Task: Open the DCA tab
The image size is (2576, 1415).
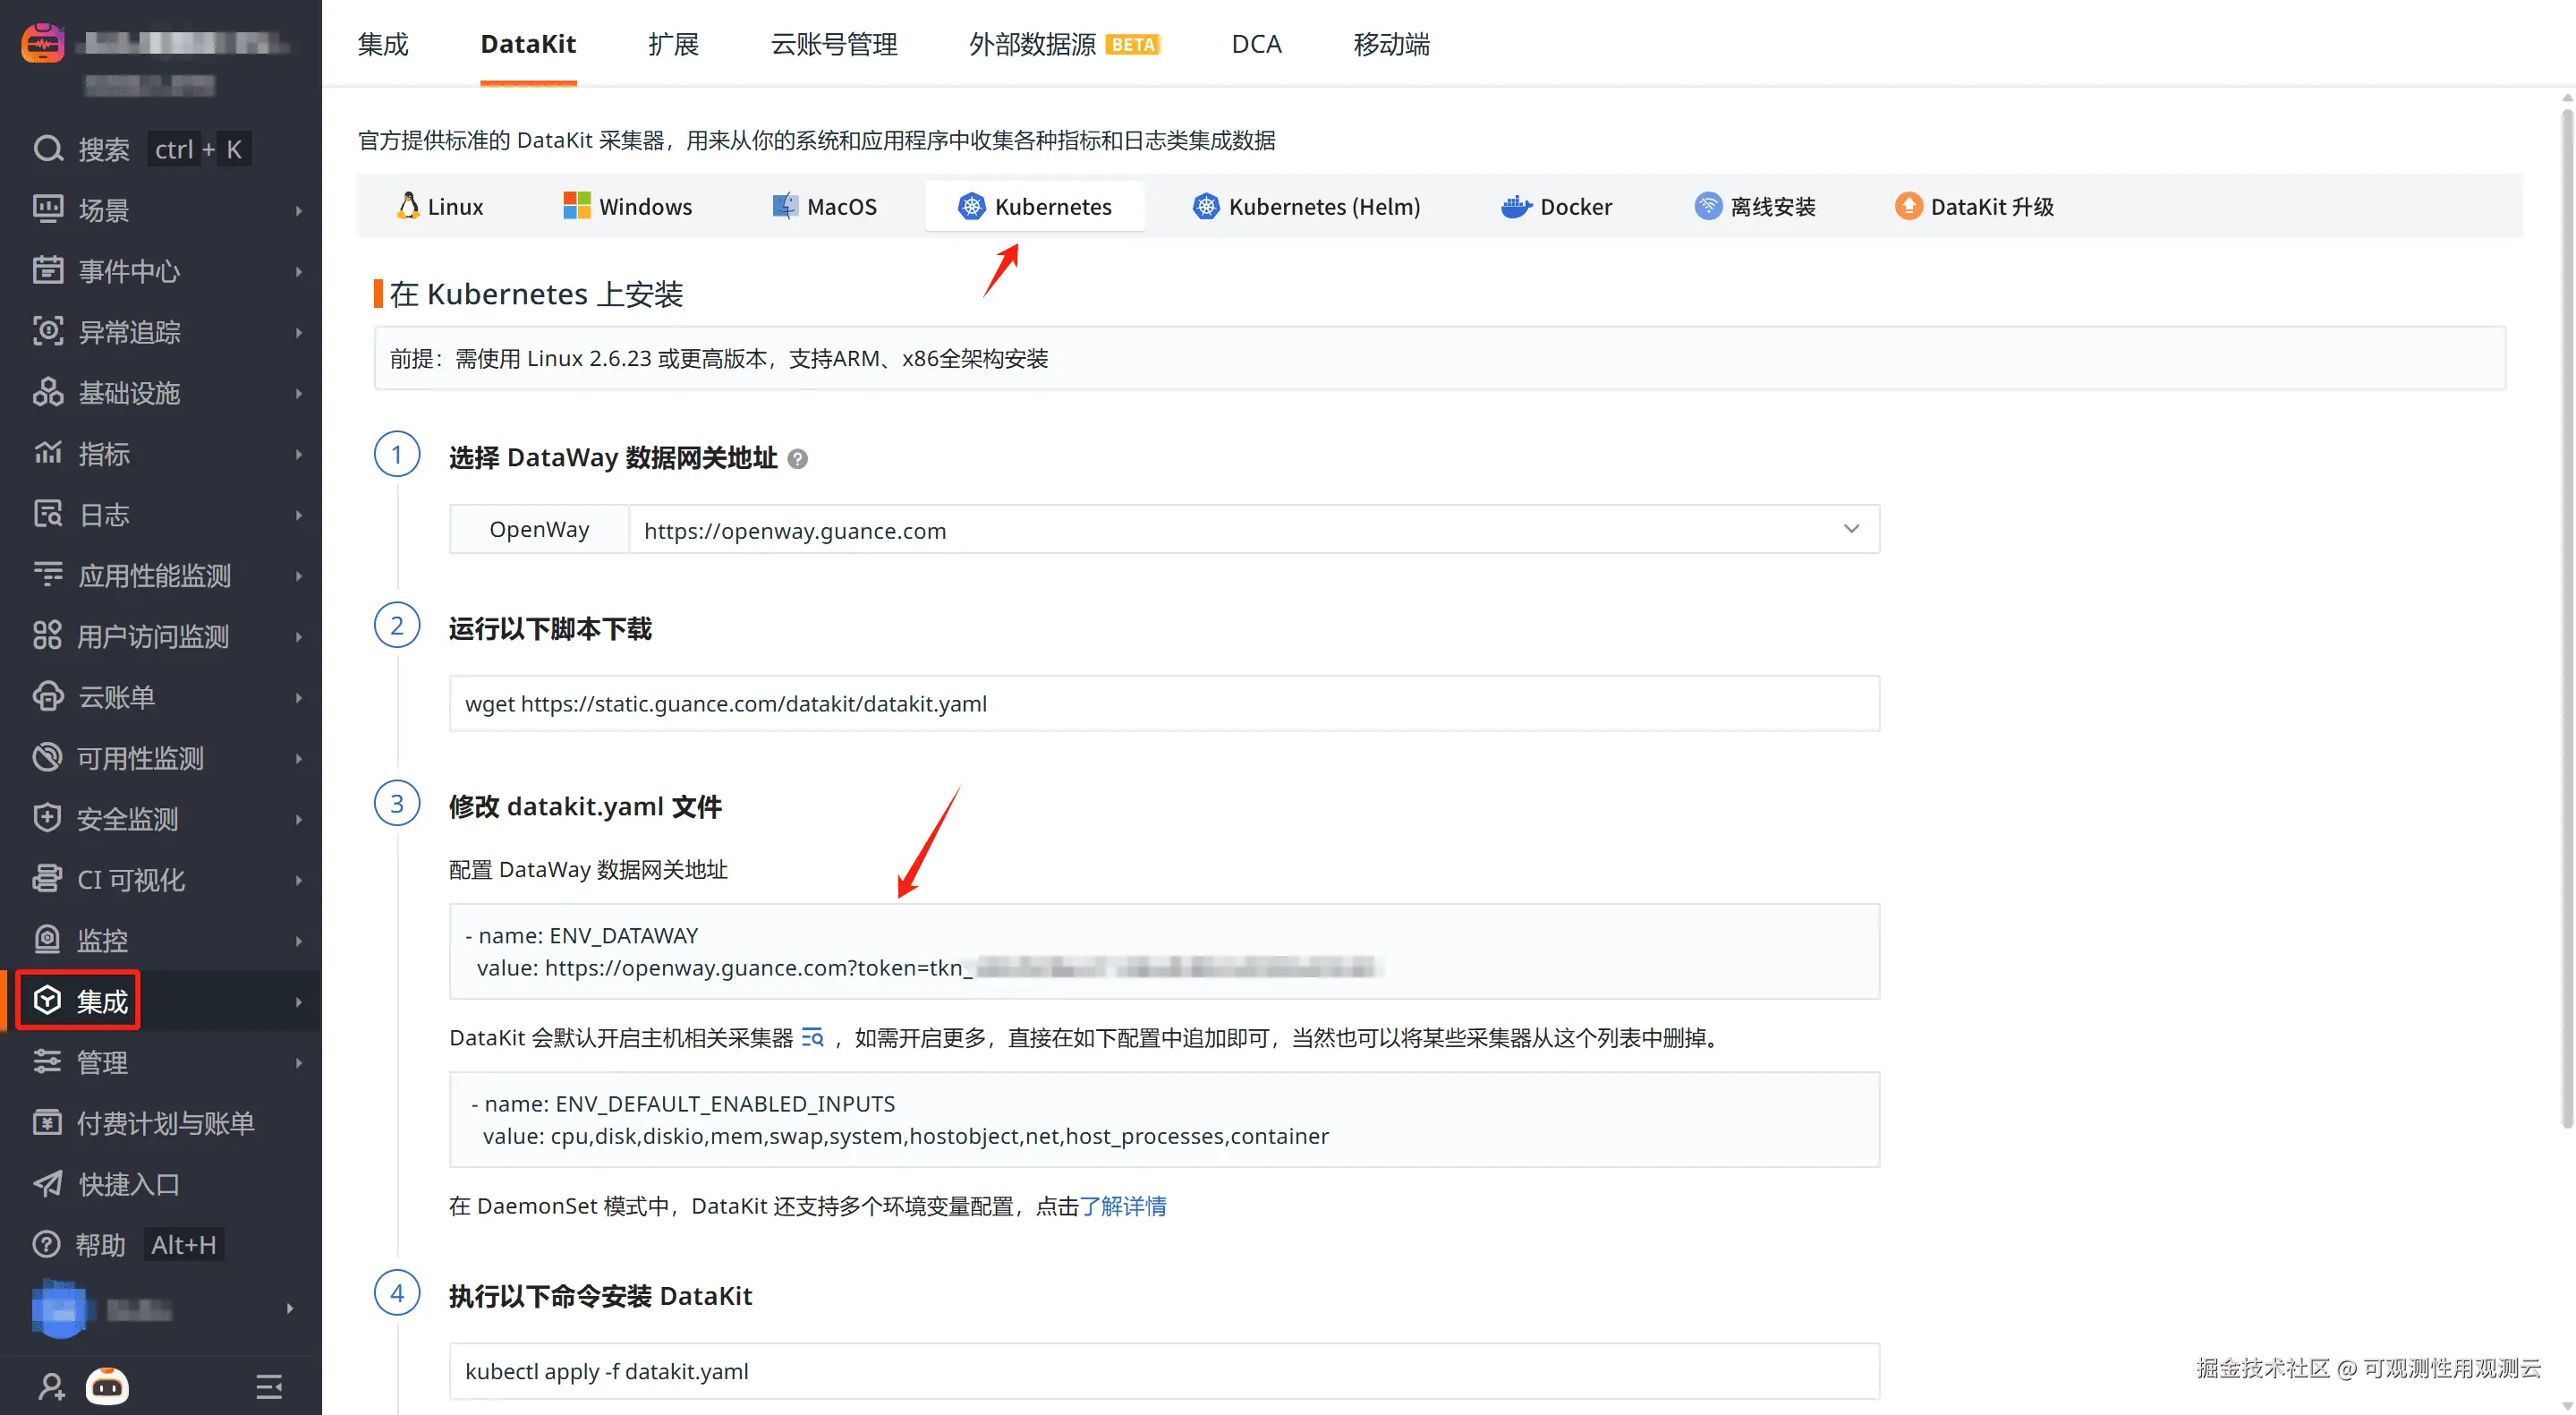Action: click(1256, 44)
